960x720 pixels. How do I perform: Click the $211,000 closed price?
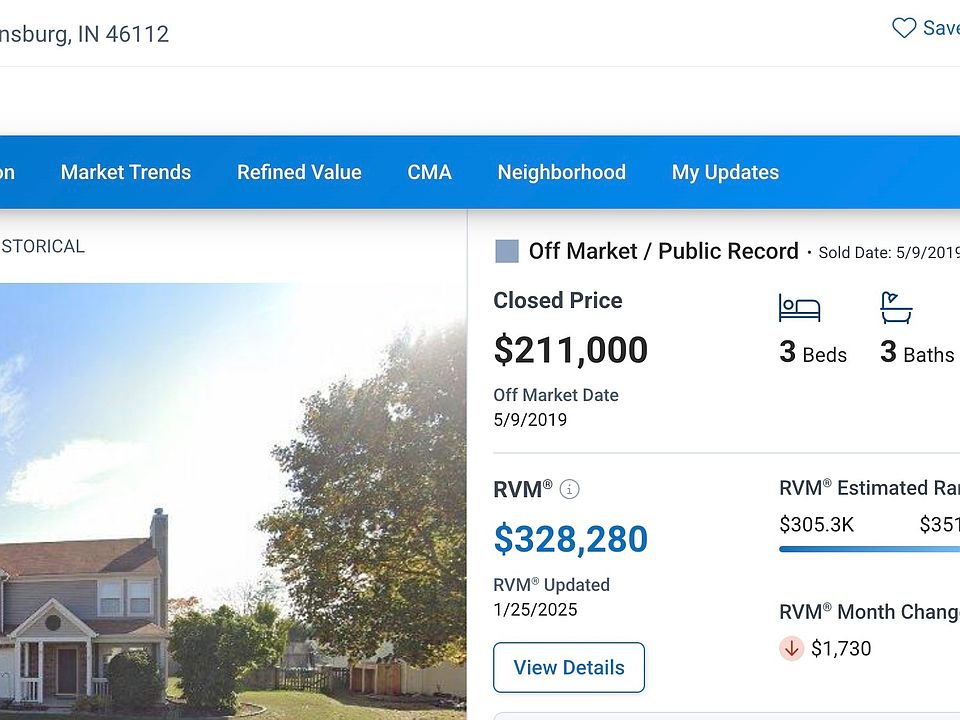click(x=571, y=350)
